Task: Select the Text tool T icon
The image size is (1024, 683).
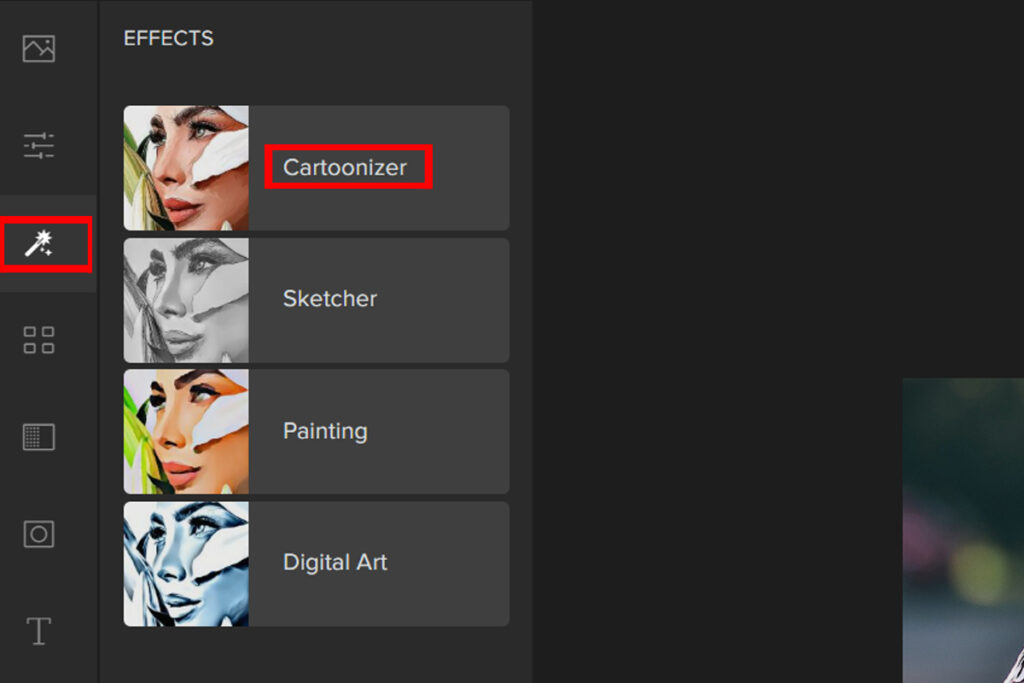Action: [x=39, y=631]
